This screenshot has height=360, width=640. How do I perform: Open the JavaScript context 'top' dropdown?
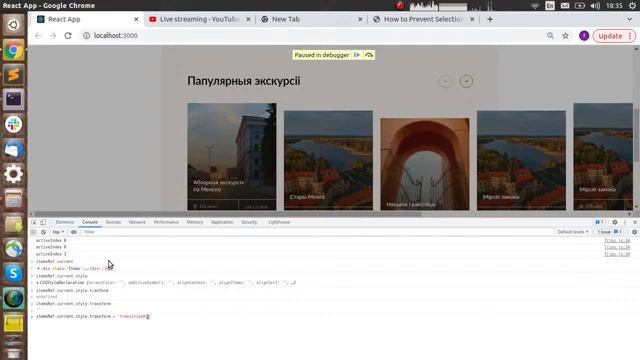(x=58, y=232)
